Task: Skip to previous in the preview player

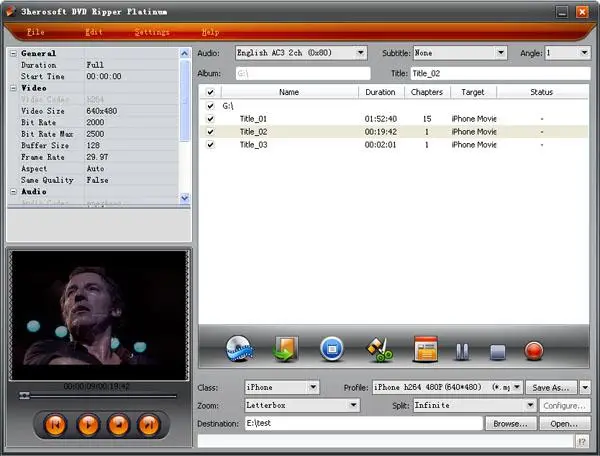Action: tap(55, 425)
